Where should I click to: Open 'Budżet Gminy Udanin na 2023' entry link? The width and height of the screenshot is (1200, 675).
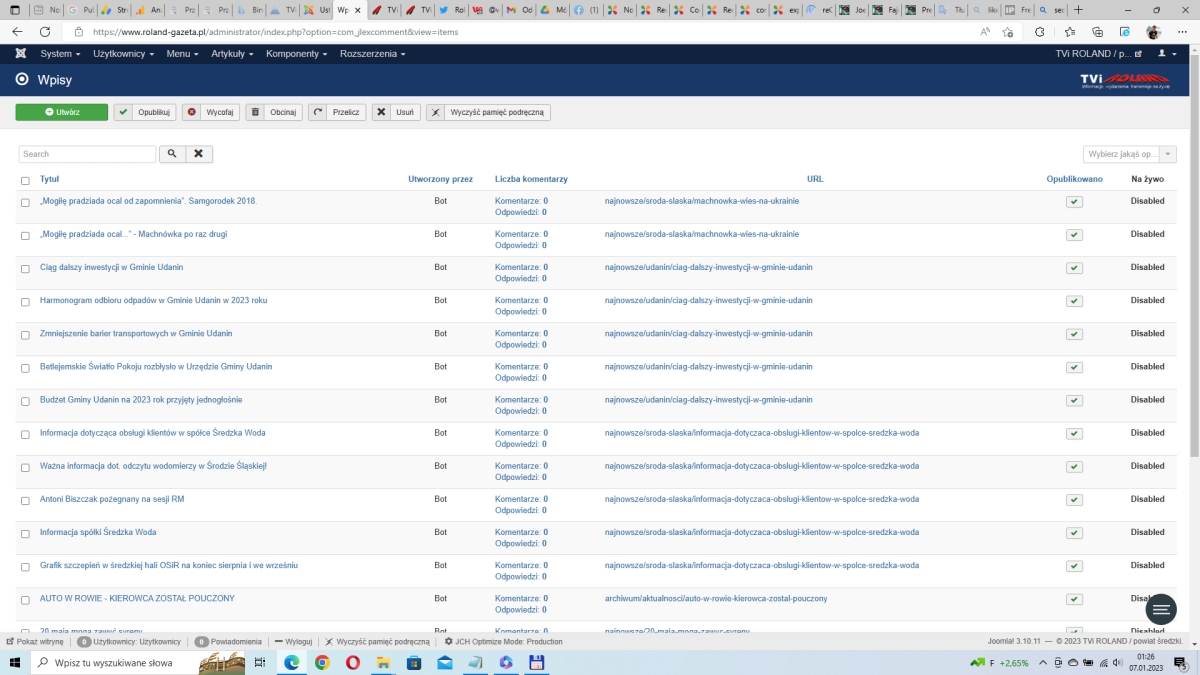tap(141, 399)
